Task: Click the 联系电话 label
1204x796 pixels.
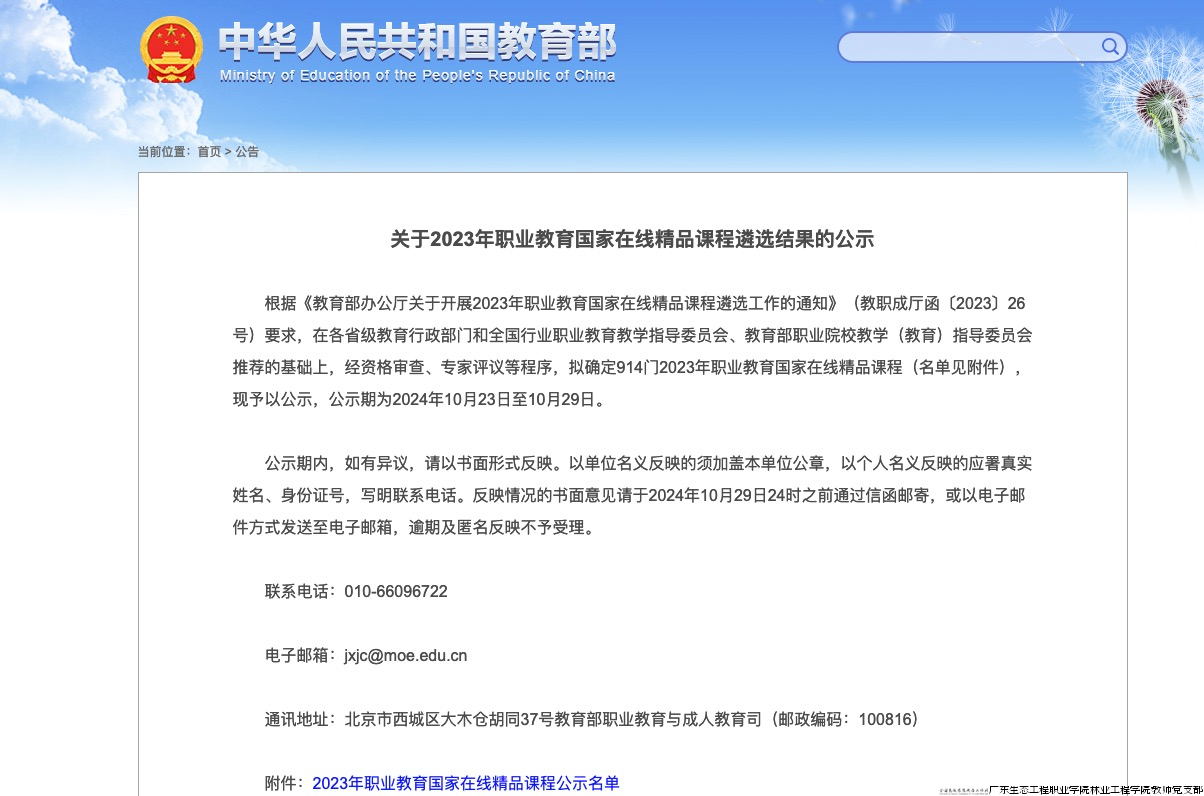Action: (x=300, y=591)
